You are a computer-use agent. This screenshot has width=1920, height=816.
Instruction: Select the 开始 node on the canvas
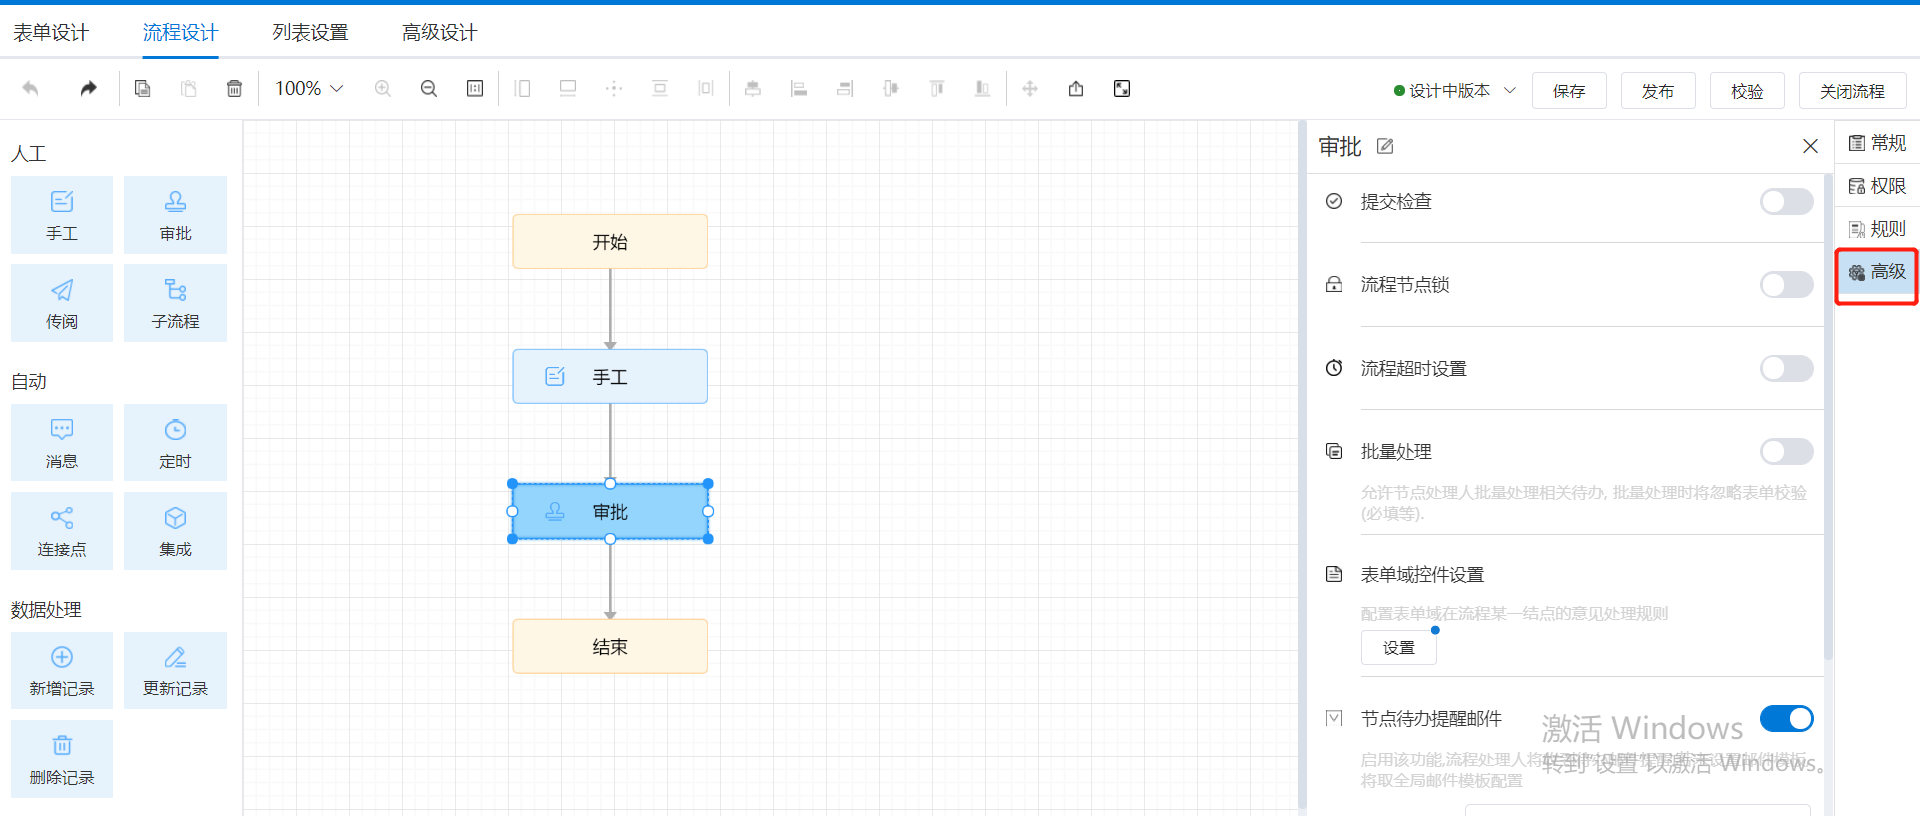610,241
